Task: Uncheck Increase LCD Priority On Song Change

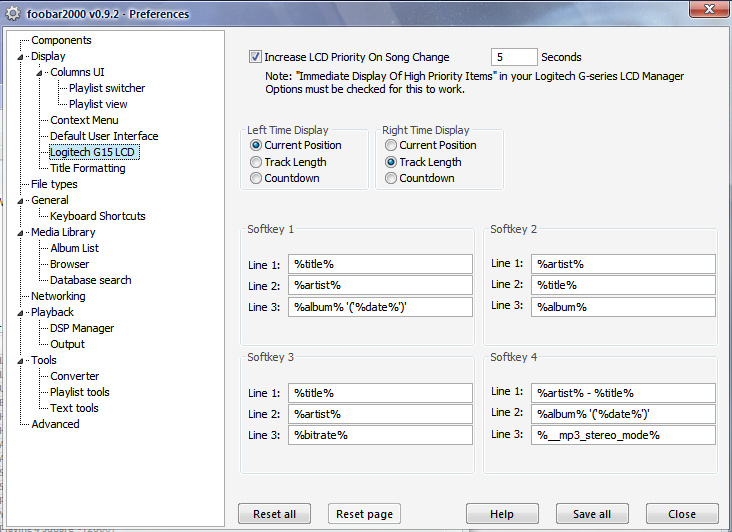Action: (x=255, y=57)
